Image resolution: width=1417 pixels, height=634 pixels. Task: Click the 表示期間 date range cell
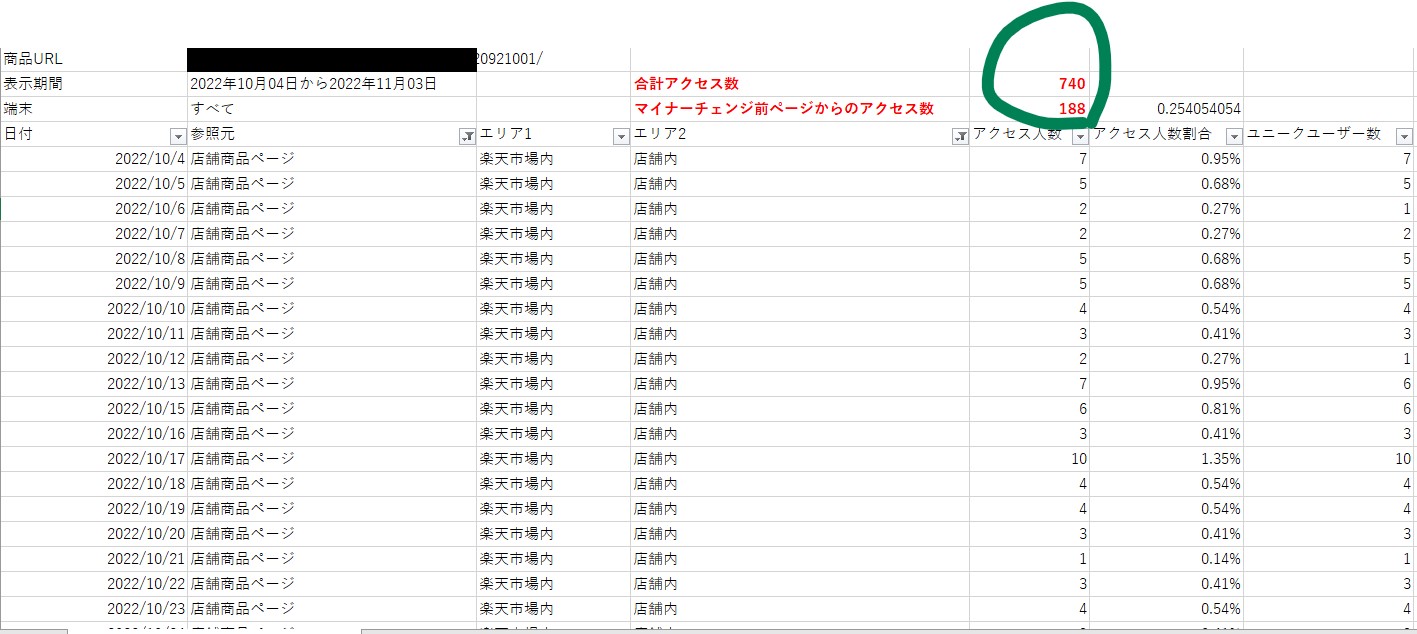pos(331,84)
